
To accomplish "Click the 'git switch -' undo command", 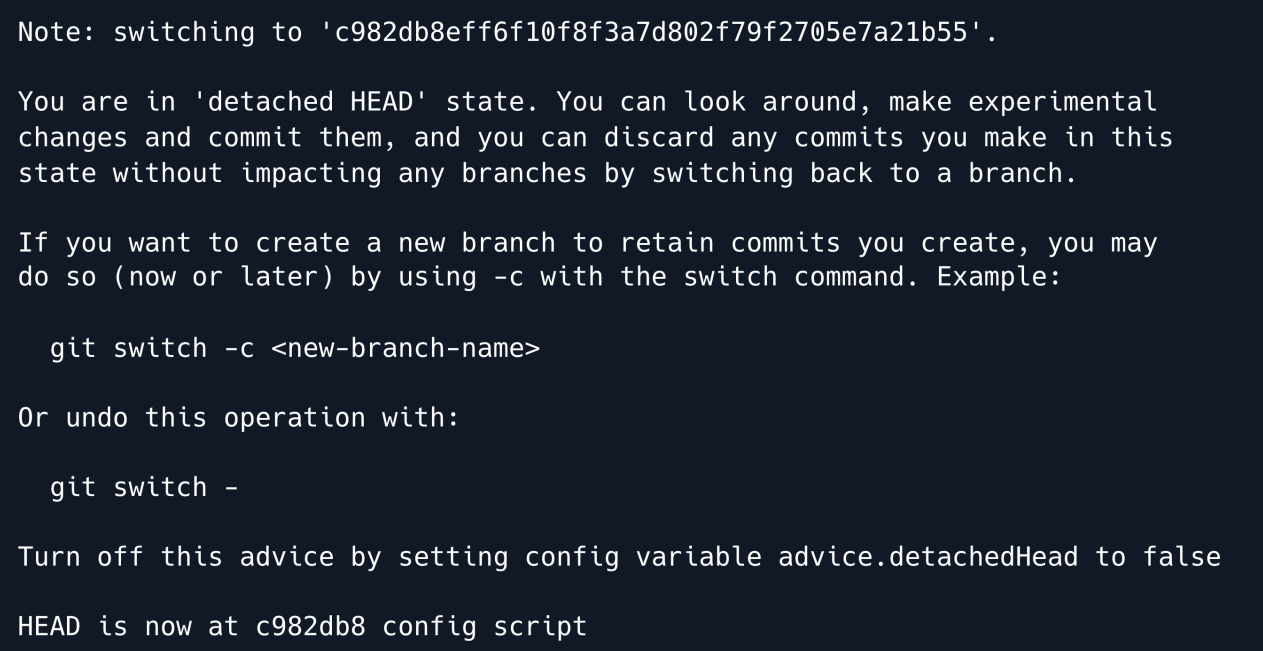I will click(x=144, y=487).
